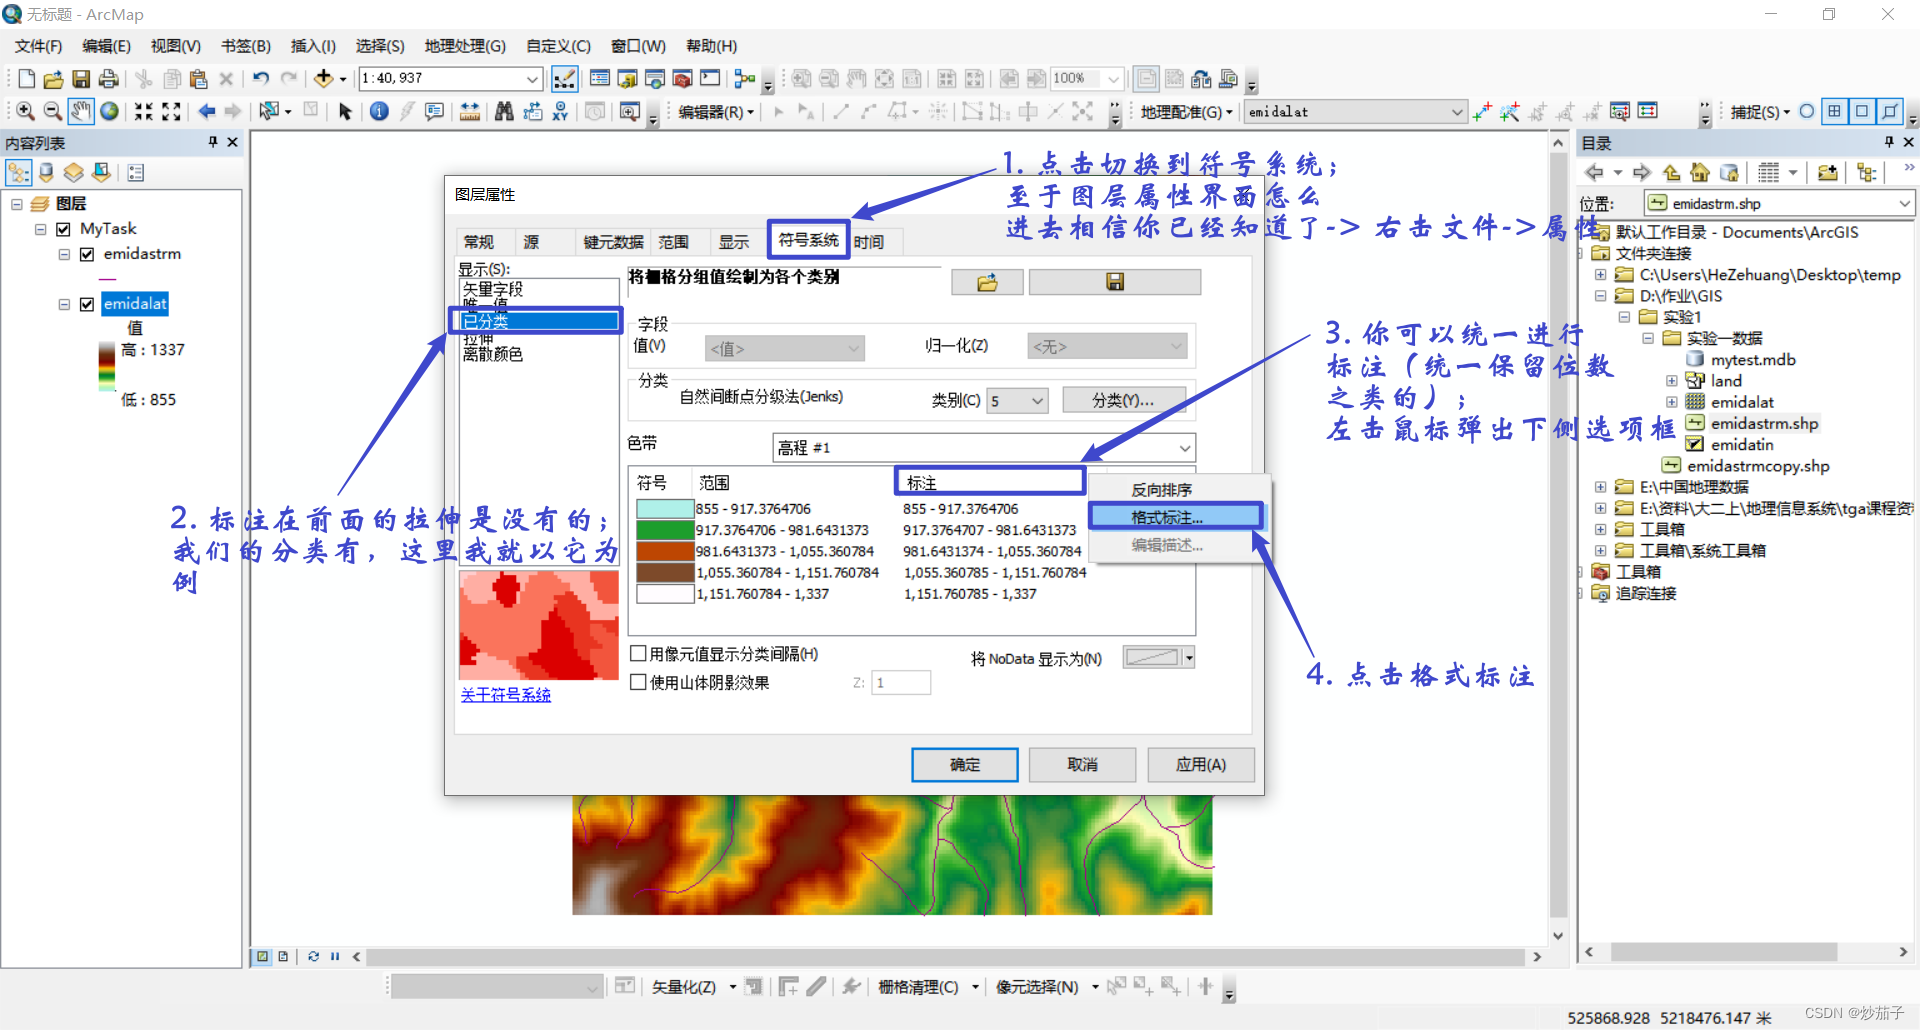Toggle visibility of MyTask group layer

point(64,229)
